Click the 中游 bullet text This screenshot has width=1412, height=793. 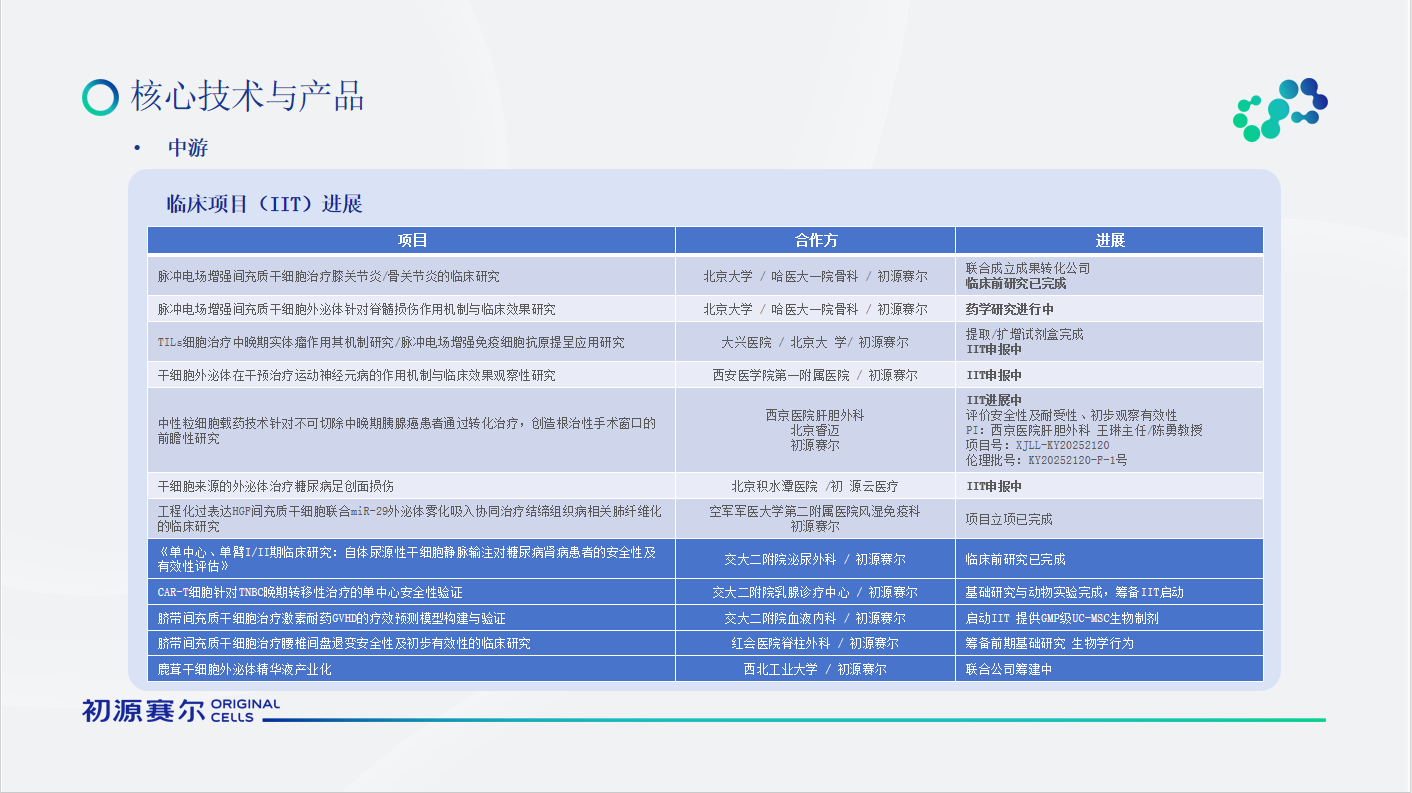(x=188, y=148)
